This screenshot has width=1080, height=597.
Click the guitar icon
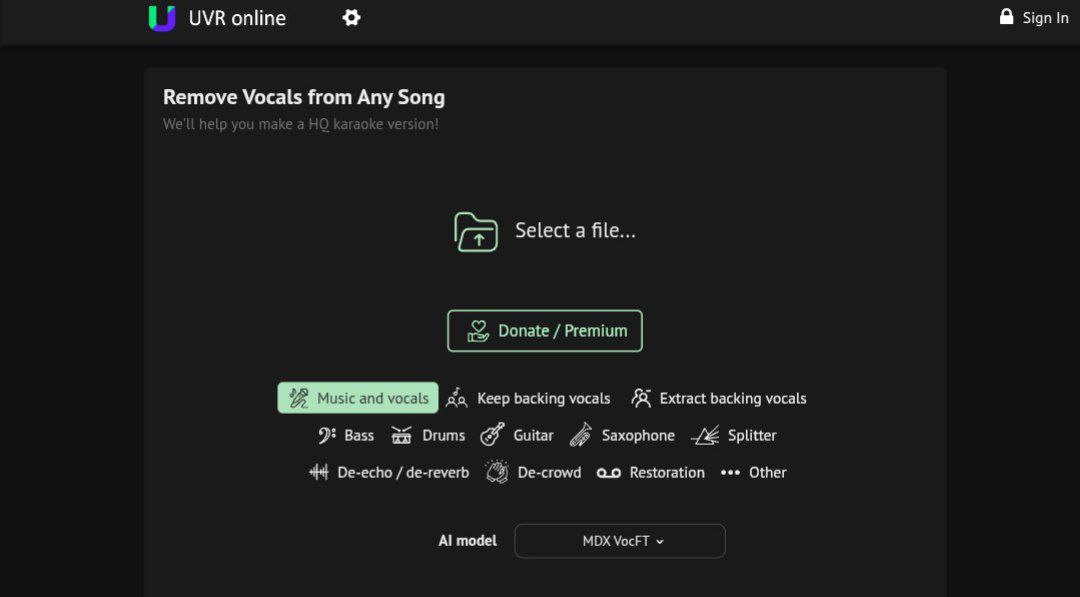coord(492,435)
